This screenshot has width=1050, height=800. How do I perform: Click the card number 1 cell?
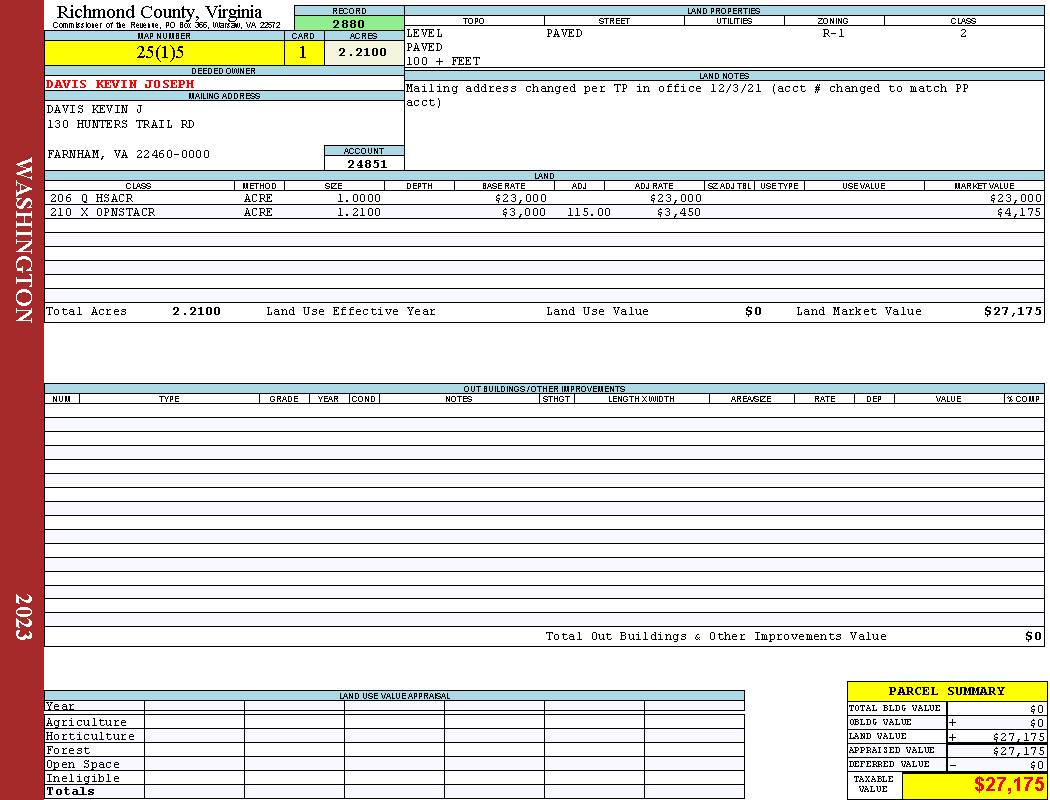(x=303, y=52)
